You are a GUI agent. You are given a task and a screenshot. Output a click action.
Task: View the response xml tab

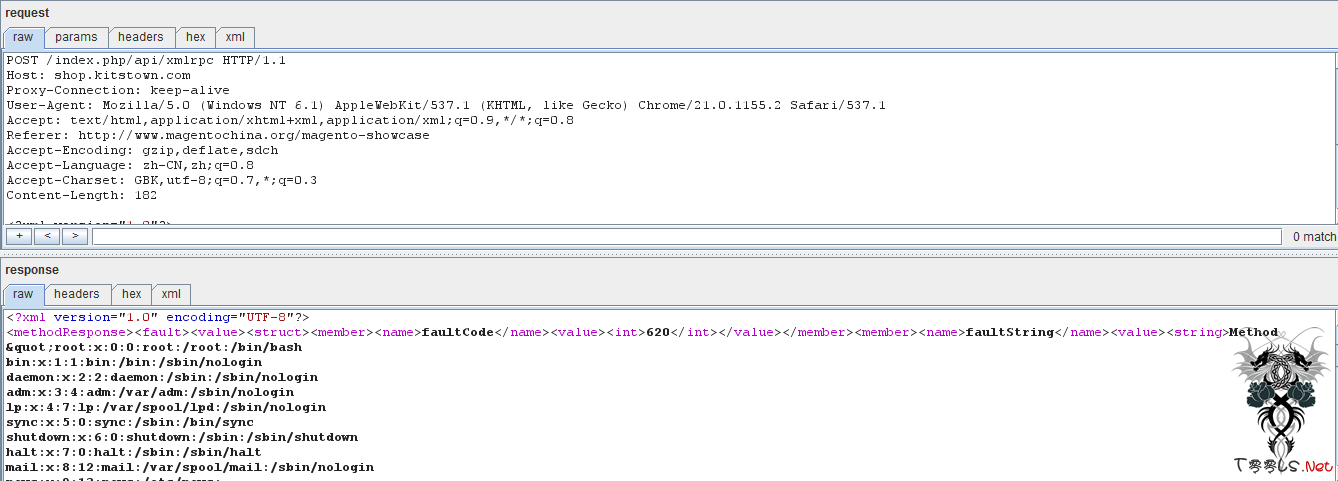171,294
